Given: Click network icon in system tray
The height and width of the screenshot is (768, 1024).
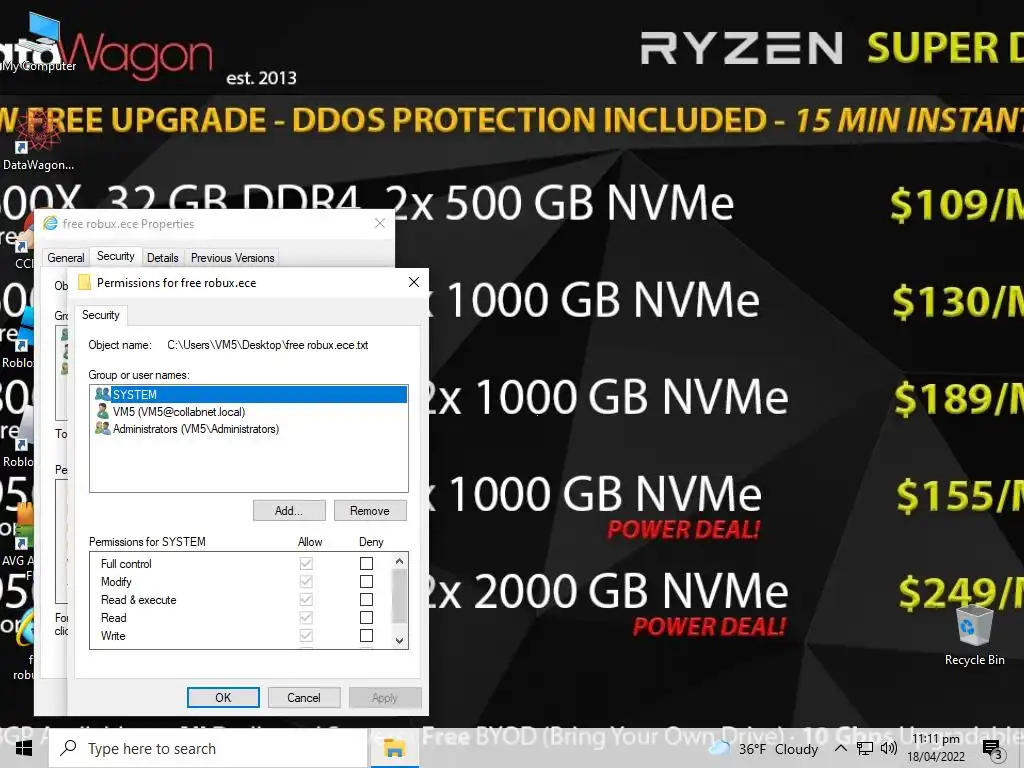Looking at the screenshot, I should (x=865, y=748).
